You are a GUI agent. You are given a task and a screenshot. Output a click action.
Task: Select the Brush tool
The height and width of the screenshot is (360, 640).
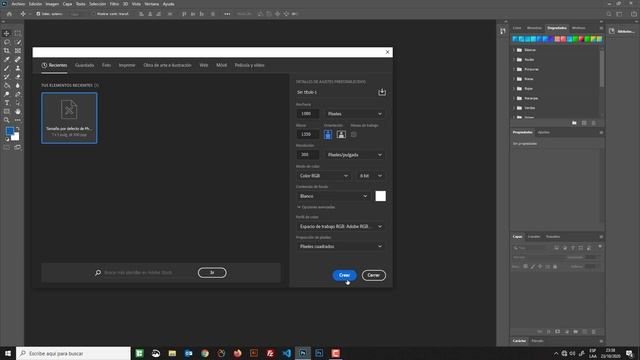coord(7,68)
